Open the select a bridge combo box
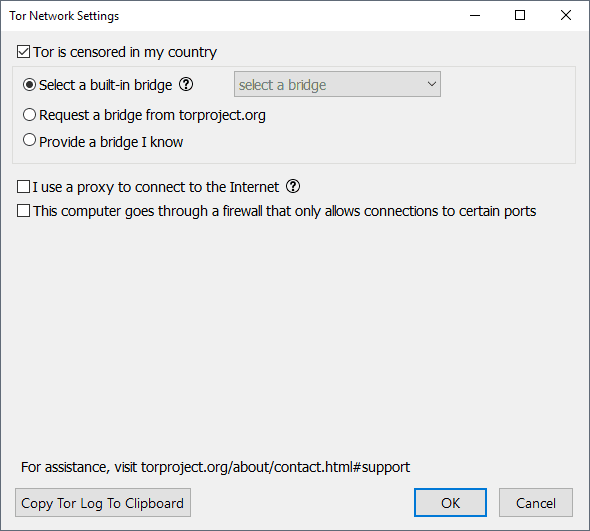590x531 pixels. click(337, 84)
